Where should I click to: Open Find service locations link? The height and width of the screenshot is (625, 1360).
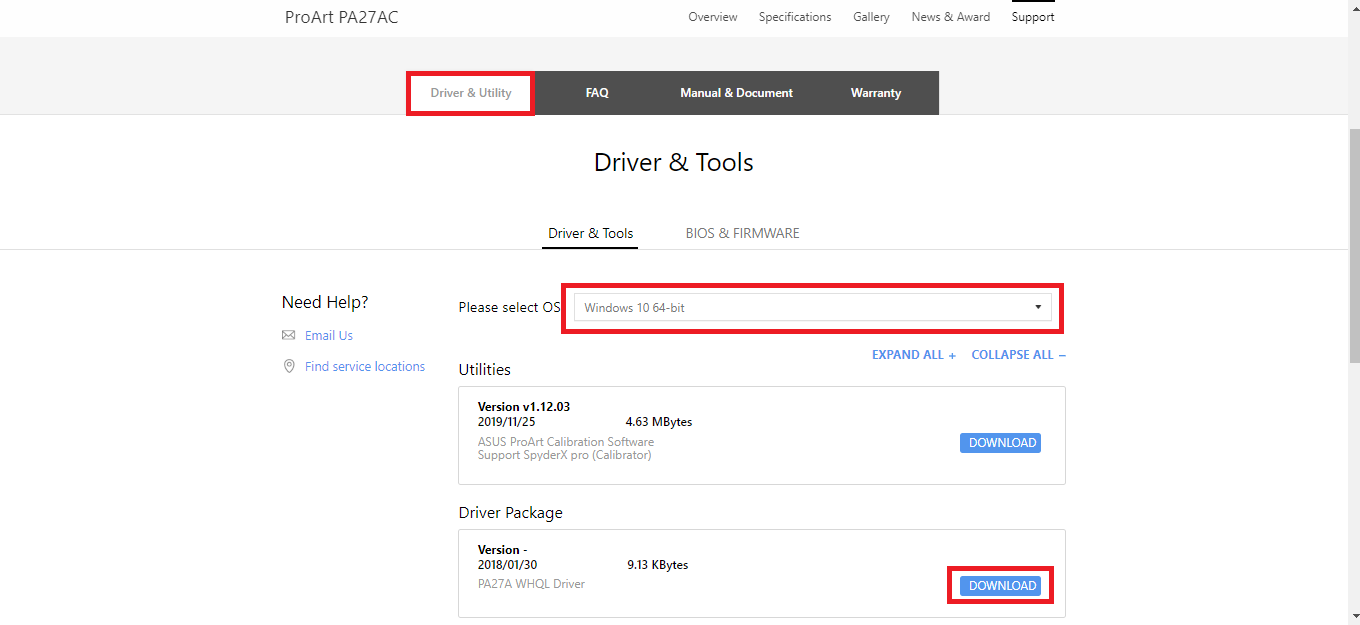pyautogui.click(x=365, y=367)
